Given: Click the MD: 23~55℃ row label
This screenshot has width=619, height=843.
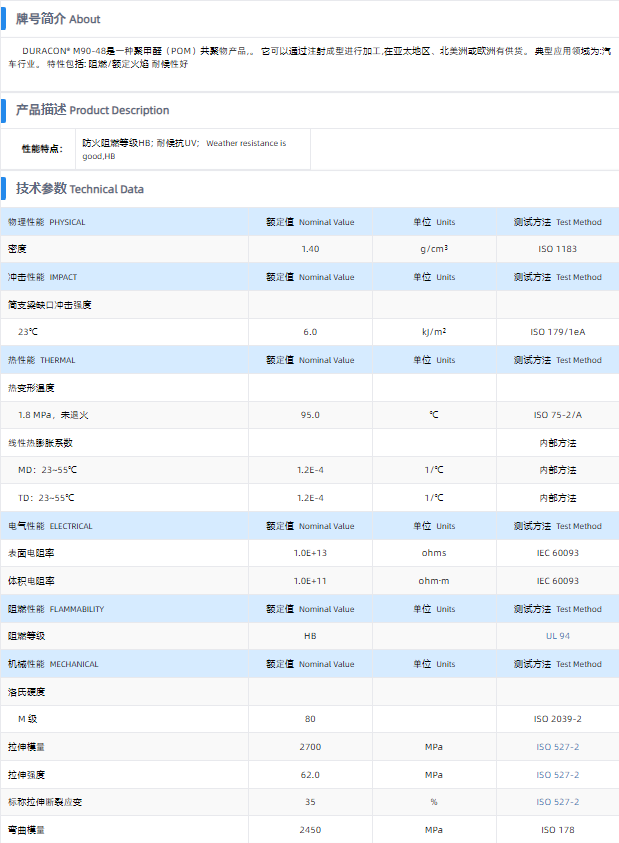Looking at the screenshot, I should coord(47,470).
